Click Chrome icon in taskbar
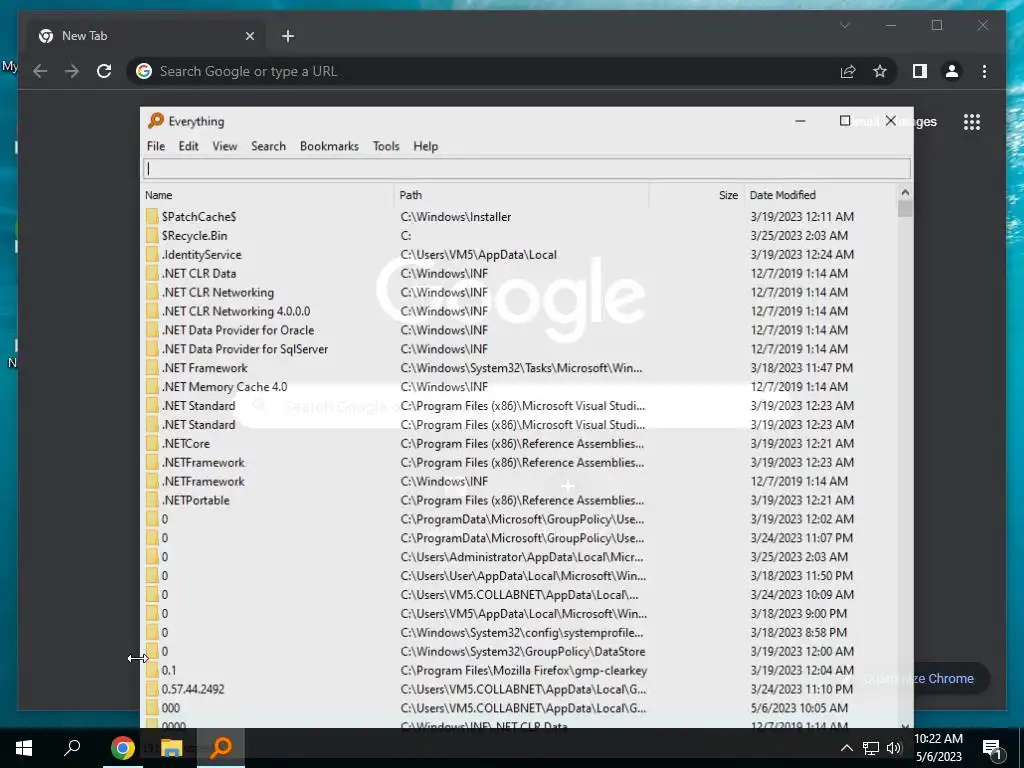Viewport: 1024px width, 768px height. 122,748
